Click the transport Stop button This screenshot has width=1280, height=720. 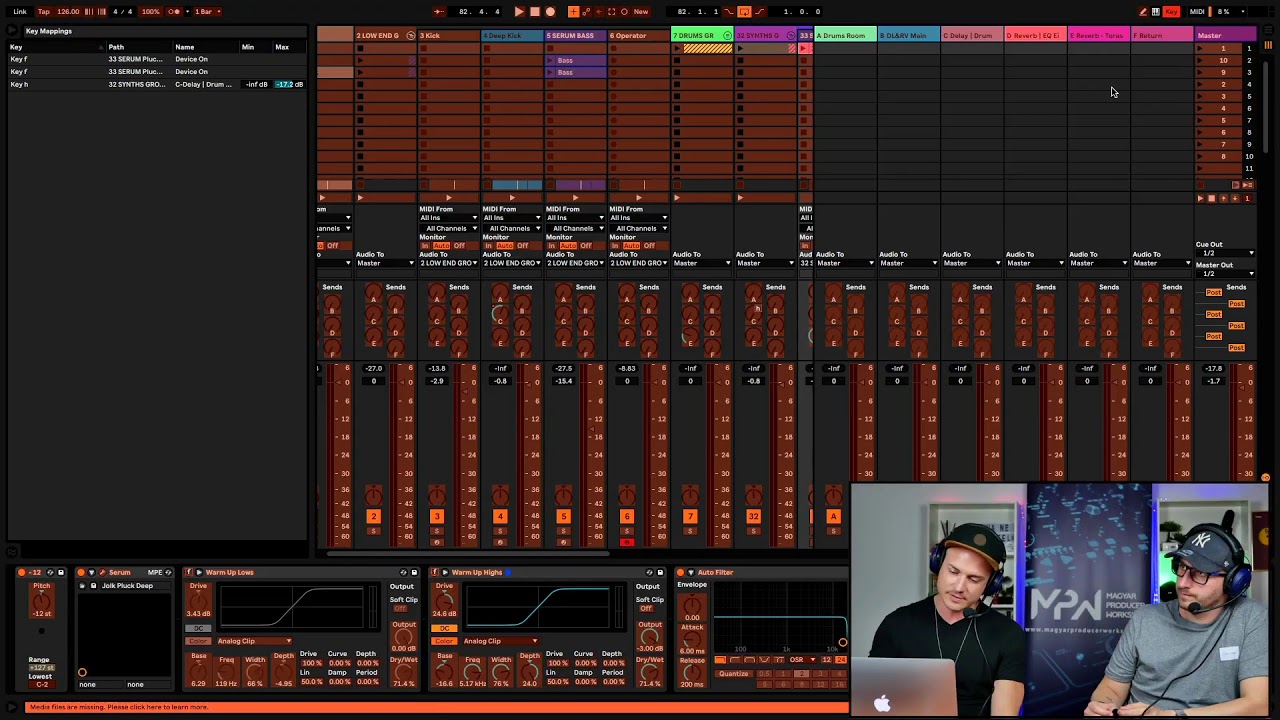[535, 11]
